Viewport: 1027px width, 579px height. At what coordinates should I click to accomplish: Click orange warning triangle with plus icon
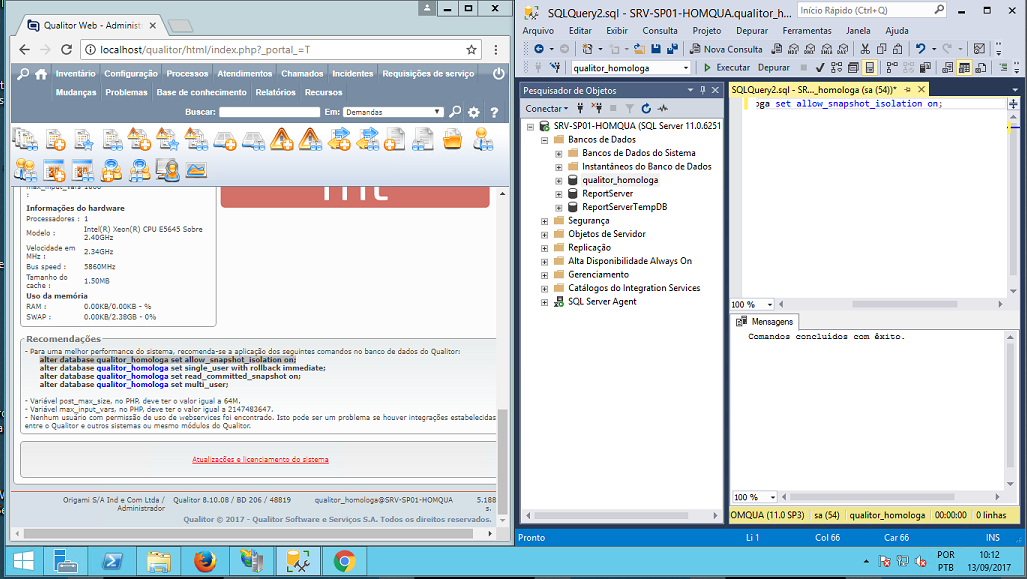[282, 140]
